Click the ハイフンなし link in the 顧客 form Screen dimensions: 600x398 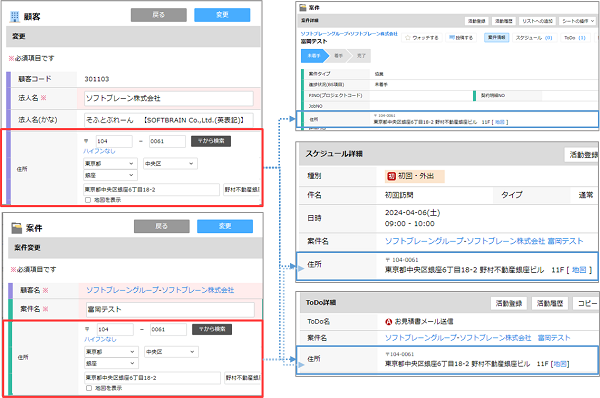point(99,151)
